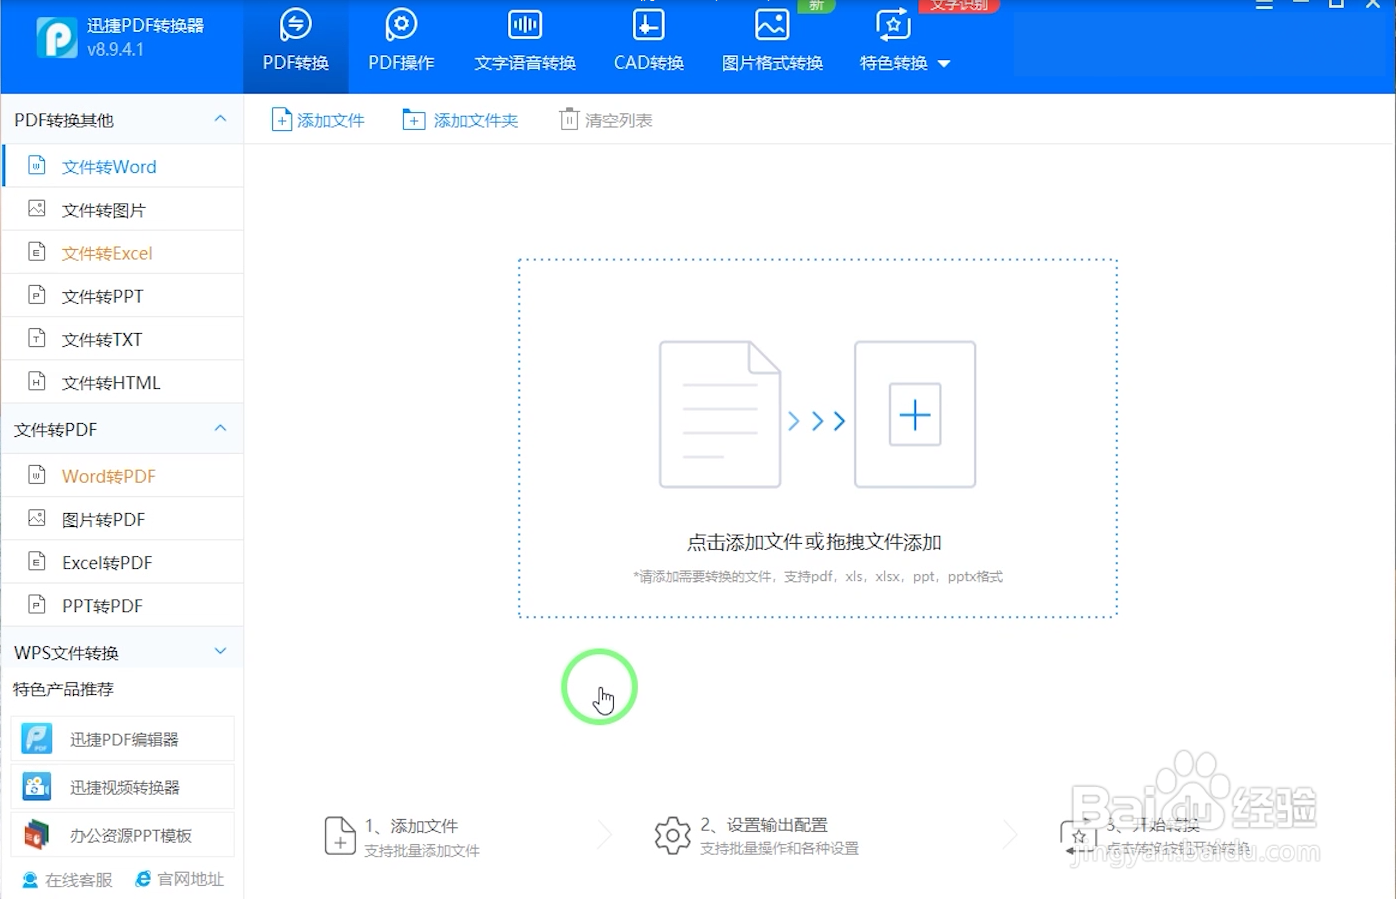The height and width of the screenshot is (899, 1396).
Task: Click the 点击添加文件或拖拽文件添加 text
Action: click(814, 542)
